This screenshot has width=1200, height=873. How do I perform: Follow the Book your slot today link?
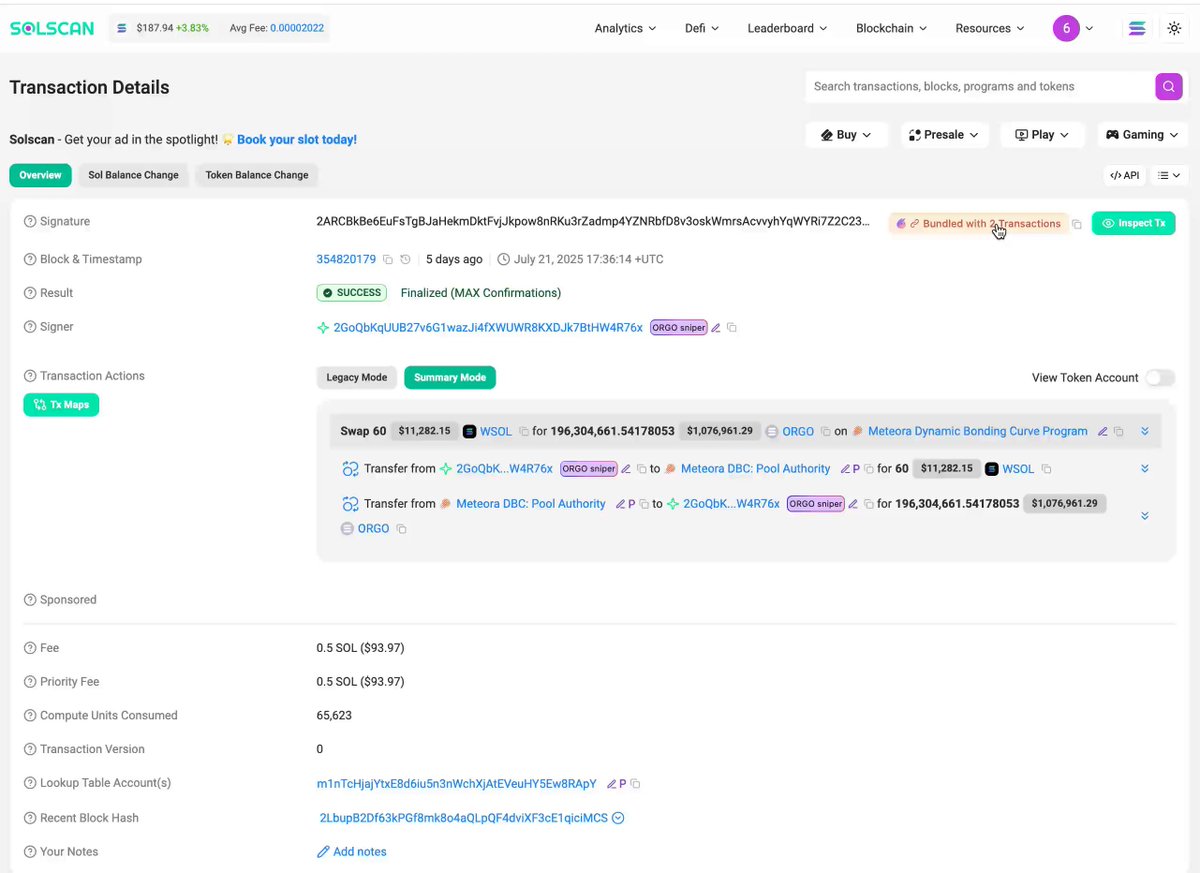297,140
